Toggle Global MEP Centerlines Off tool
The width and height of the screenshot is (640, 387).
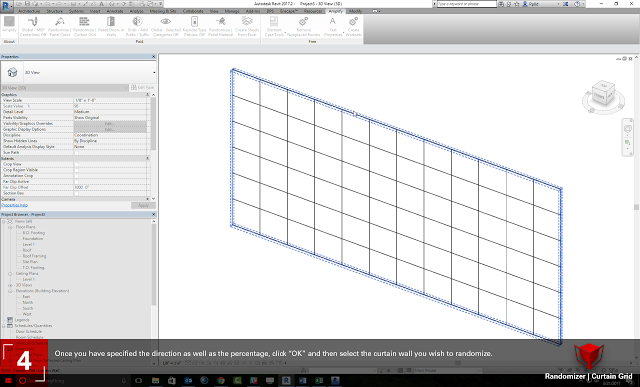[x=33, y=26]
